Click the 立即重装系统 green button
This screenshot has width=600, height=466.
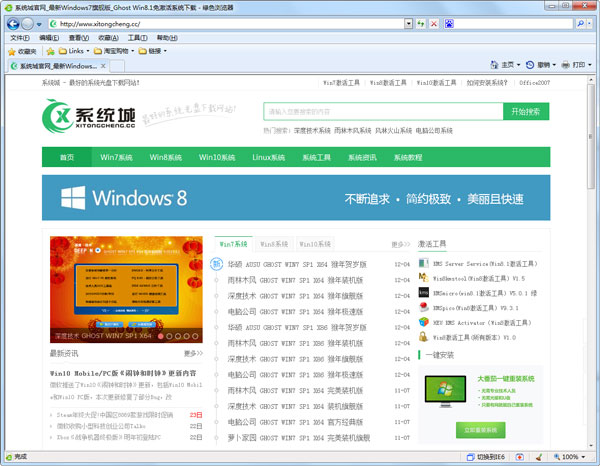coord(481,430)
